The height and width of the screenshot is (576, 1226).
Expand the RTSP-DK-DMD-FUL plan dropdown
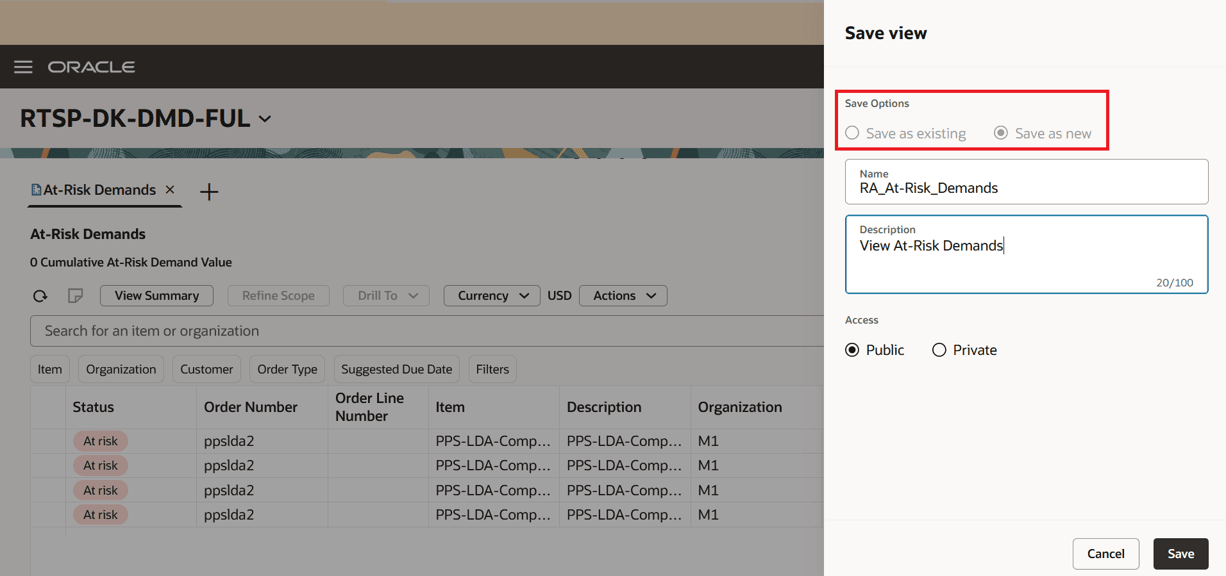[265, 119]
